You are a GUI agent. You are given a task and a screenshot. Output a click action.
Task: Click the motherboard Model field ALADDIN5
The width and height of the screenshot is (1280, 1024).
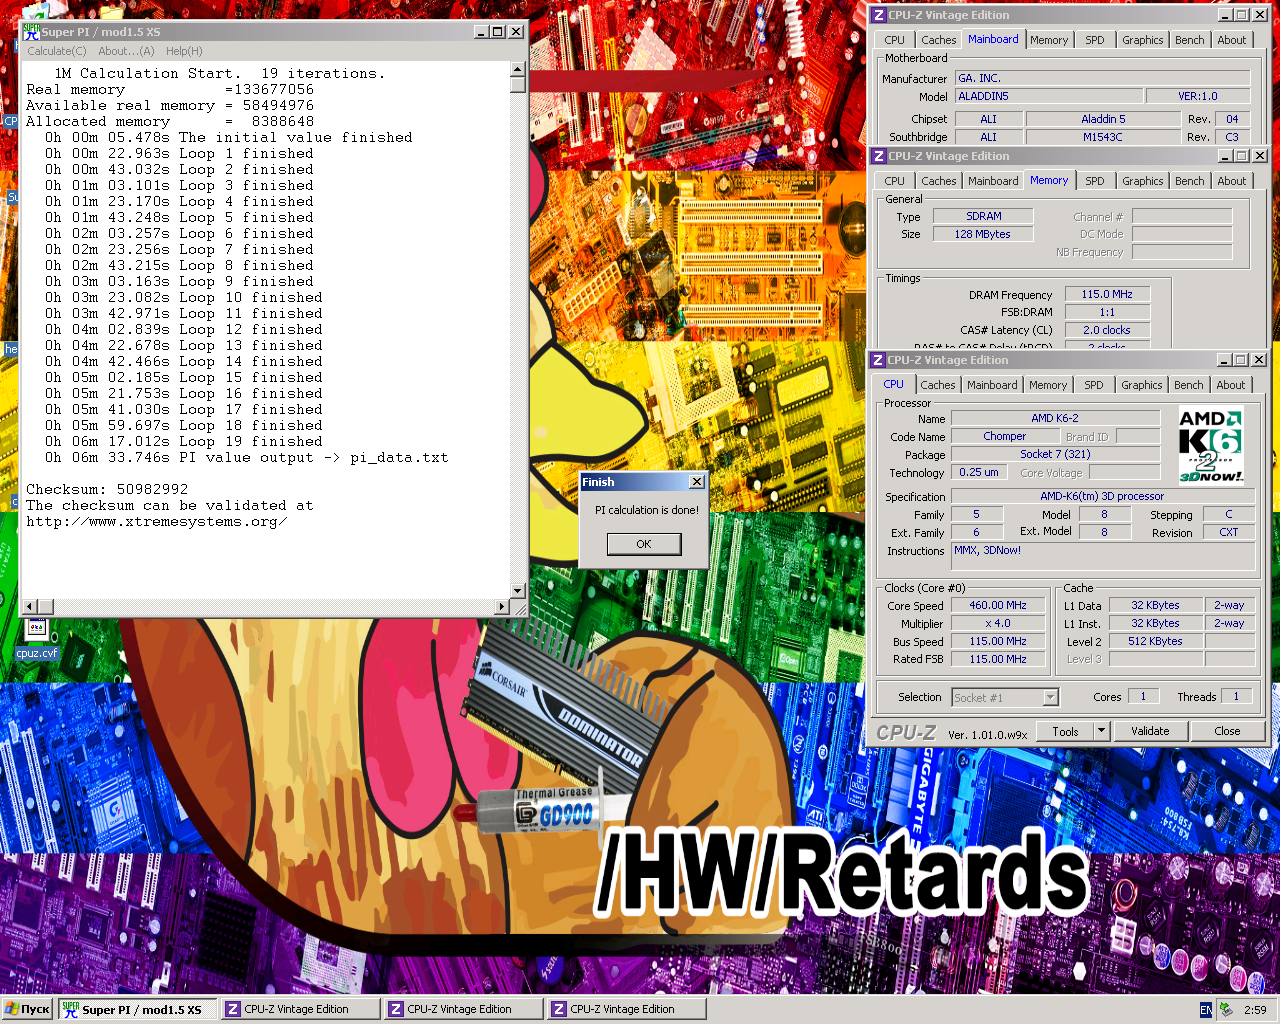pos(1049,96)
